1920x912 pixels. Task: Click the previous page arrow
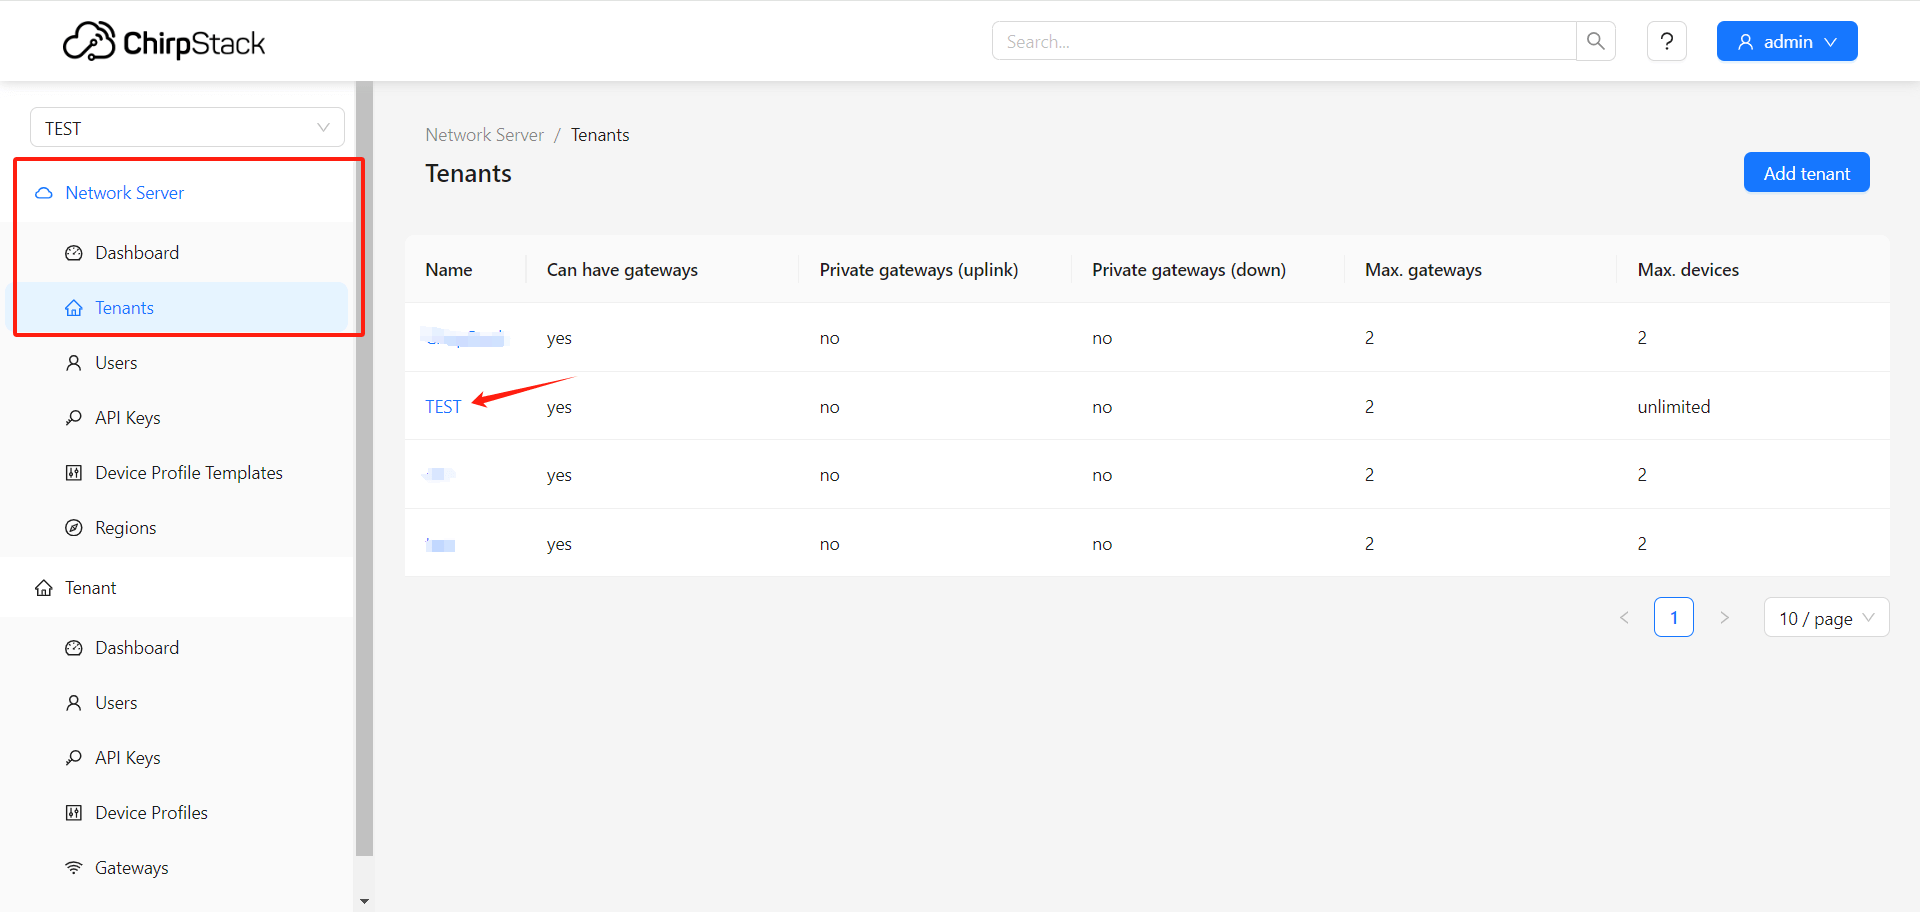pyautogui.click(x=1624, y=618)
